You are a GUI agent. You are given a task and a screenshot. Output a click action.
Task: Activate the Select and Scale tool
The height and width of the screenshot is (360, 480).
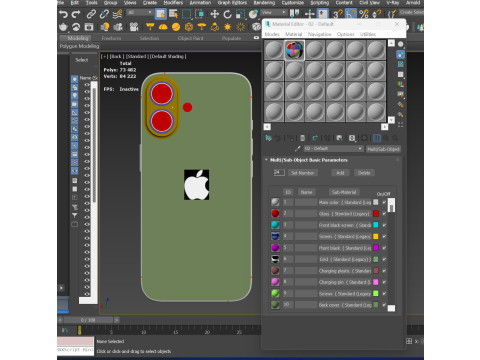click(x=240, y=14)
